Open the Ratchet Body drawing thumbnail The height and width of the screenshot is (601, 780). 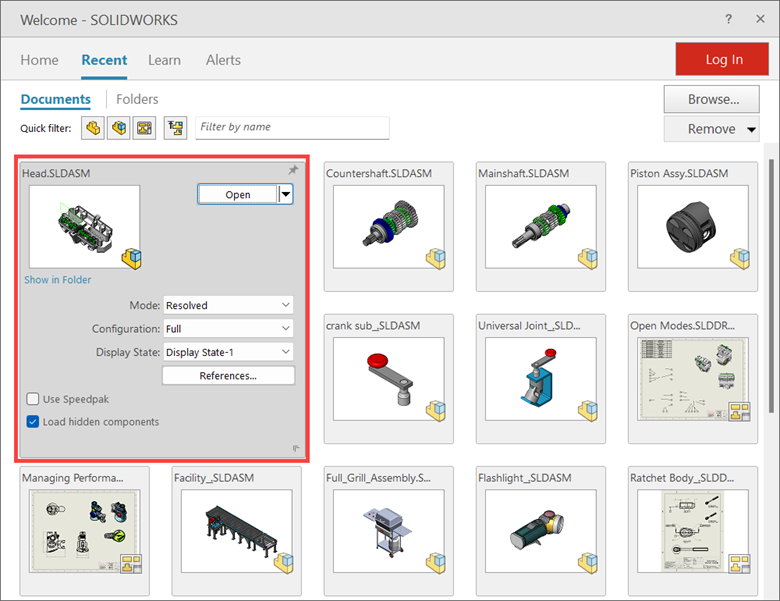[693, 531]
